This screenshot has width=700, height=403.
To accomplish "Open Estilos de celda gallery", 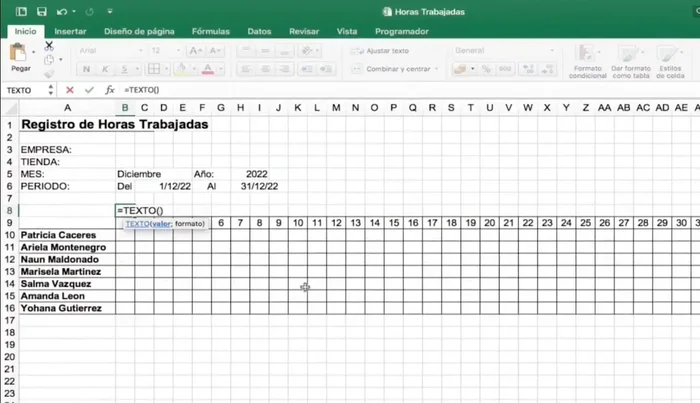I will click(670, 62).
